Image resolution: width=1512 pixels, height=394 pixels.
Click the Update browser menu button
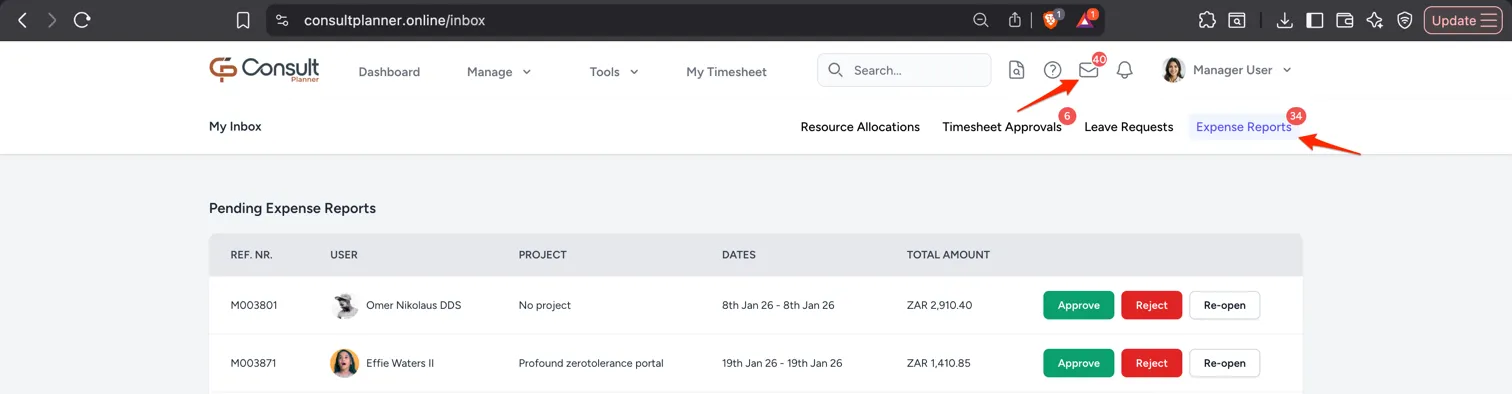1463,20
